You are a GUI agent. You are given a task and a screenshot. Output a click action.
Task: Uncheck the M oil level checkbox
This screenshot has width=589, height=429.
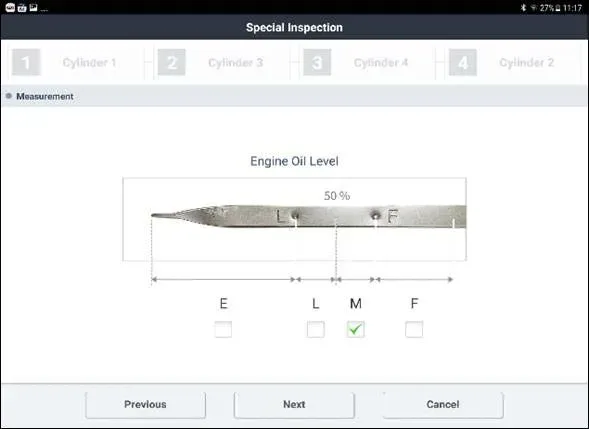(x=355, y=329)
